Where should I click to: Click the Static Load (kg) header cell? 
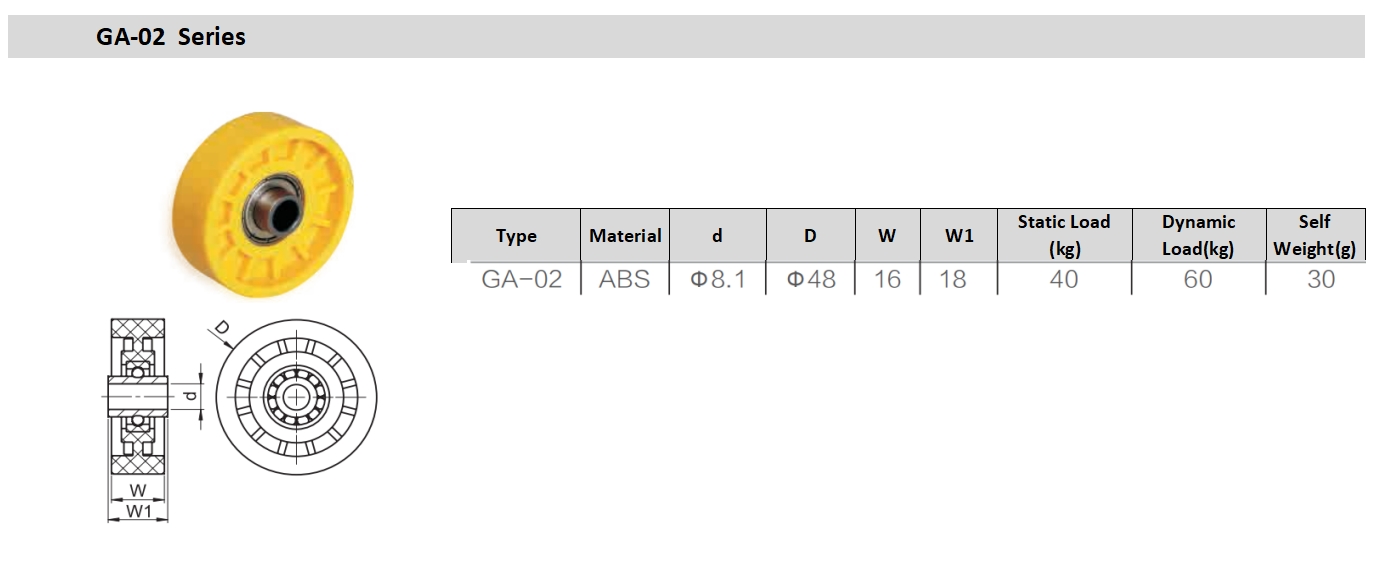coord(1064,236)
